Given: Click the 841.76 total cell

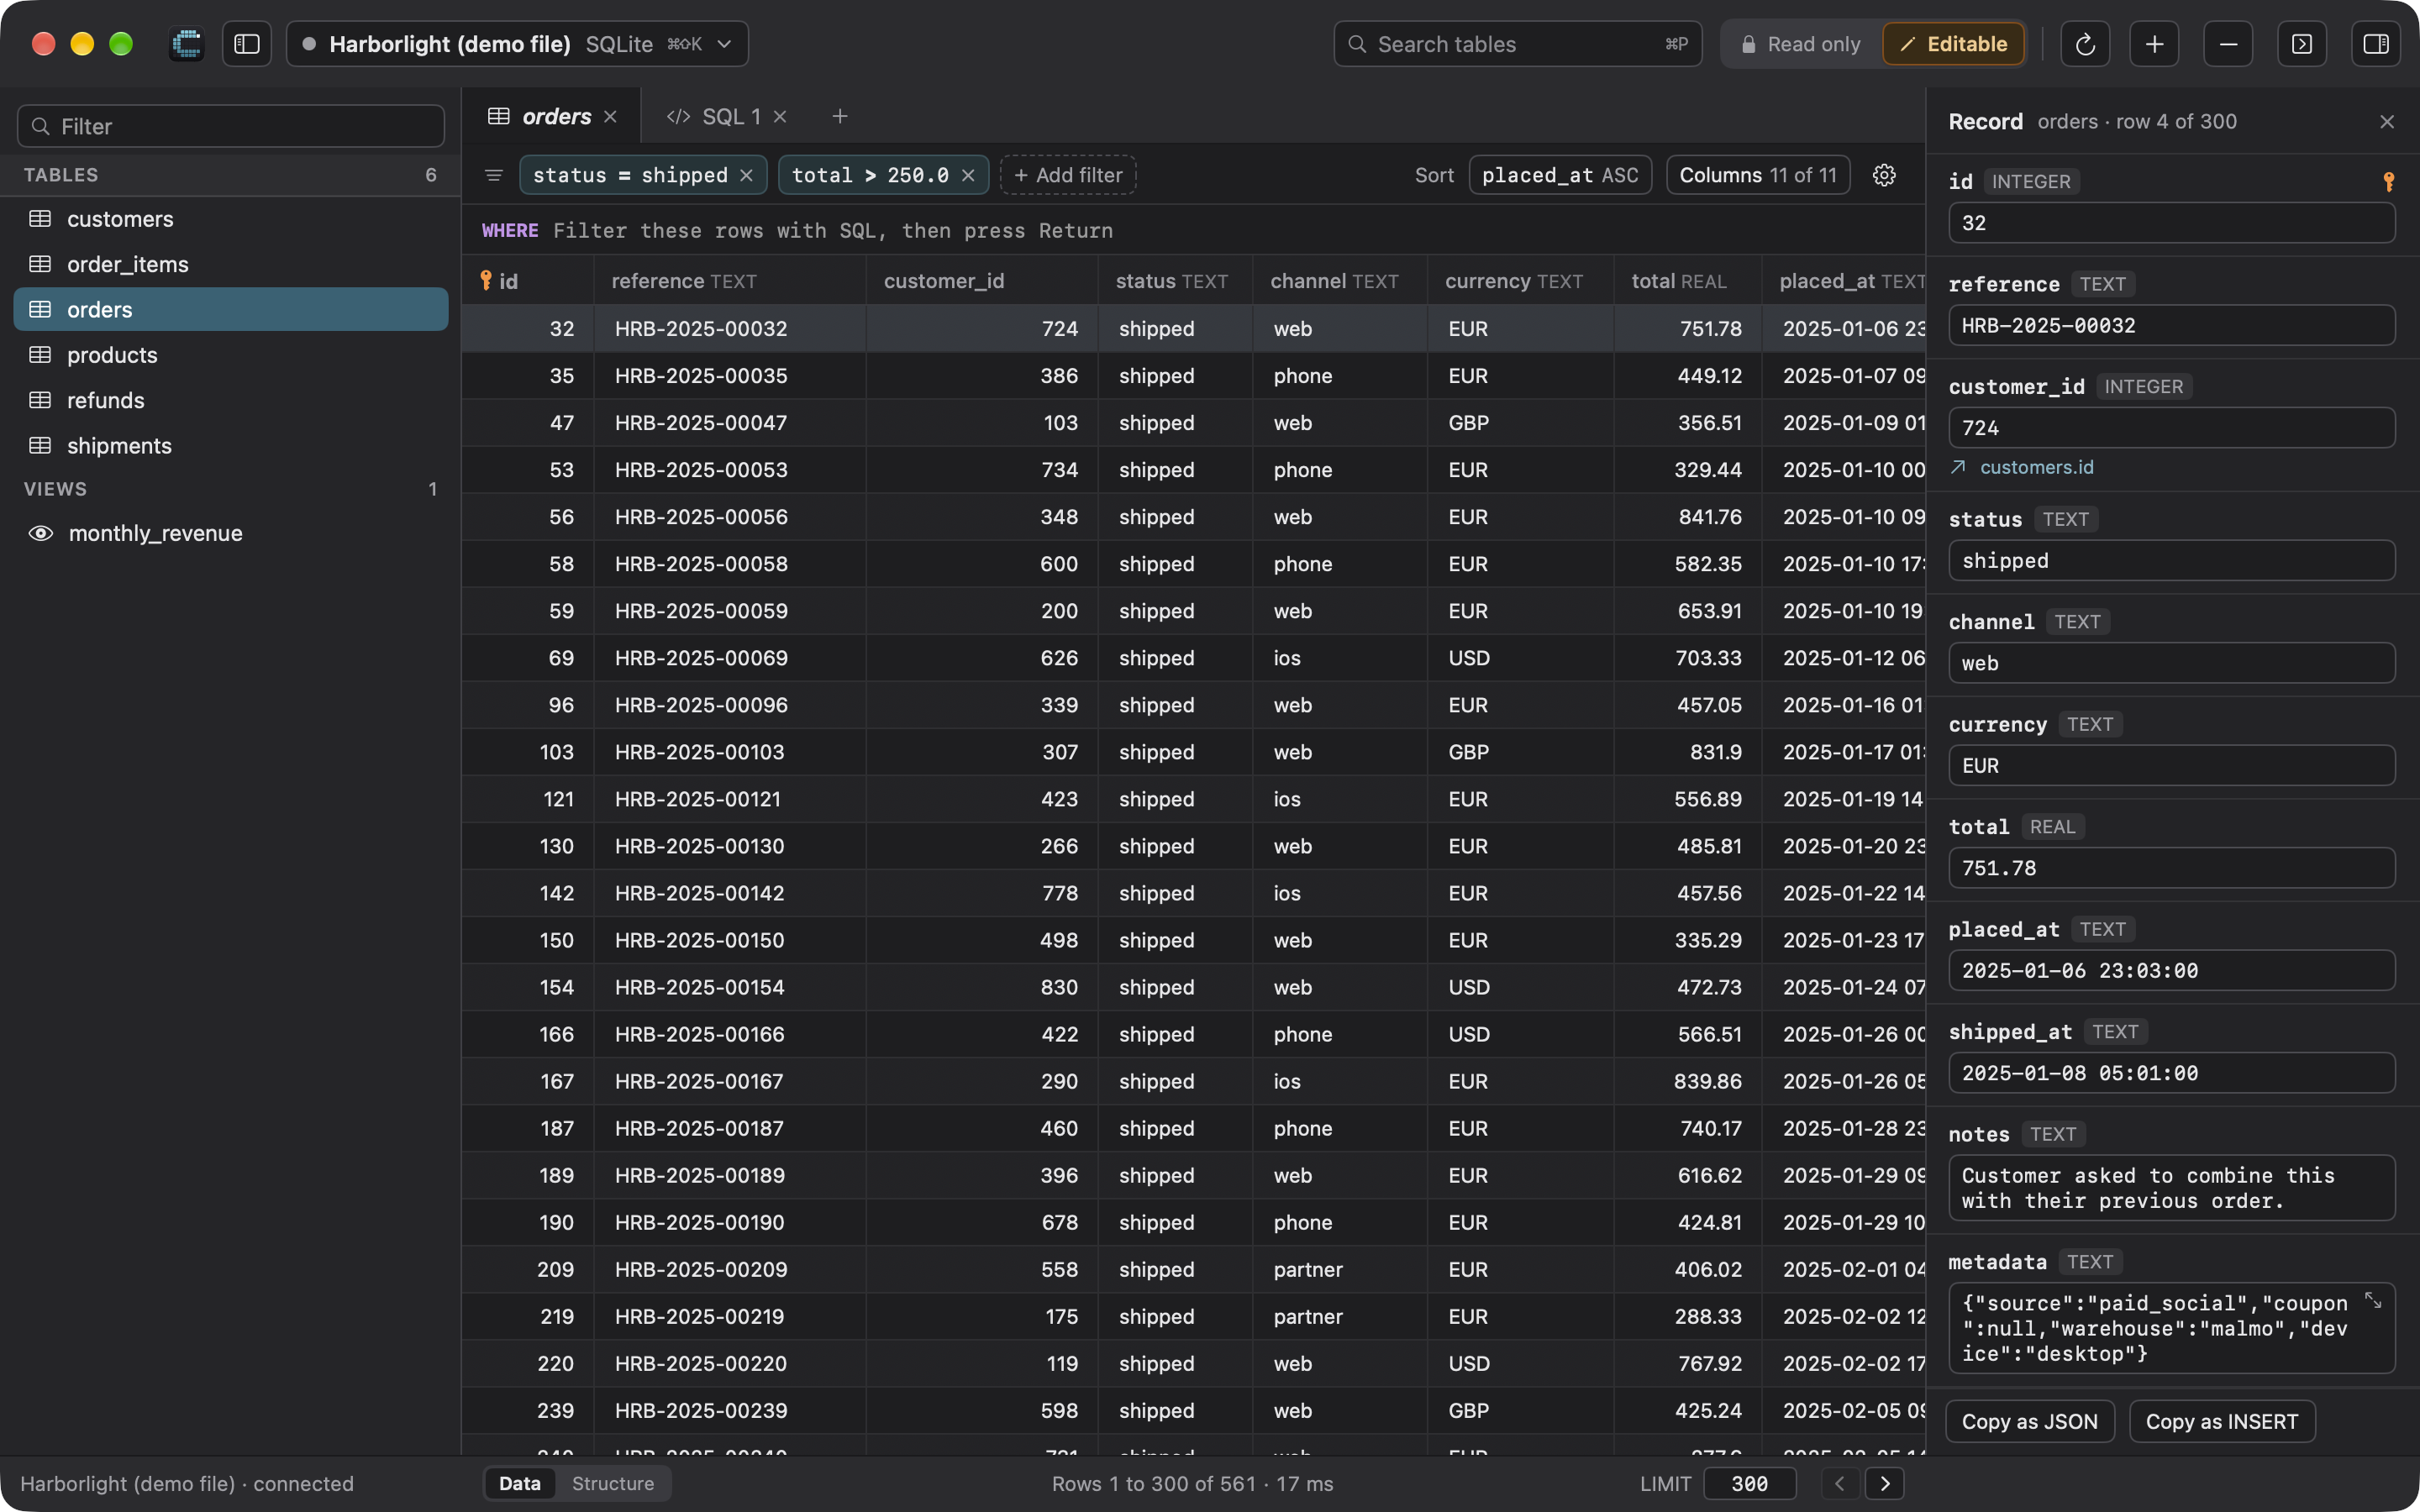Looking at the screenshot, I should point(1688,517).
